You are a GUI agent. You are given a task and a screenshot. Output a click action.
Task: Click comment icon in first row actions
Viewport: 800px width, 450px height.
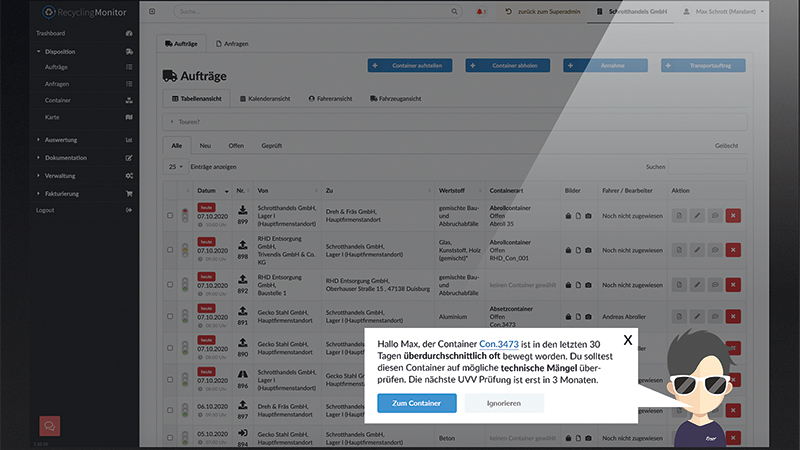715,215
